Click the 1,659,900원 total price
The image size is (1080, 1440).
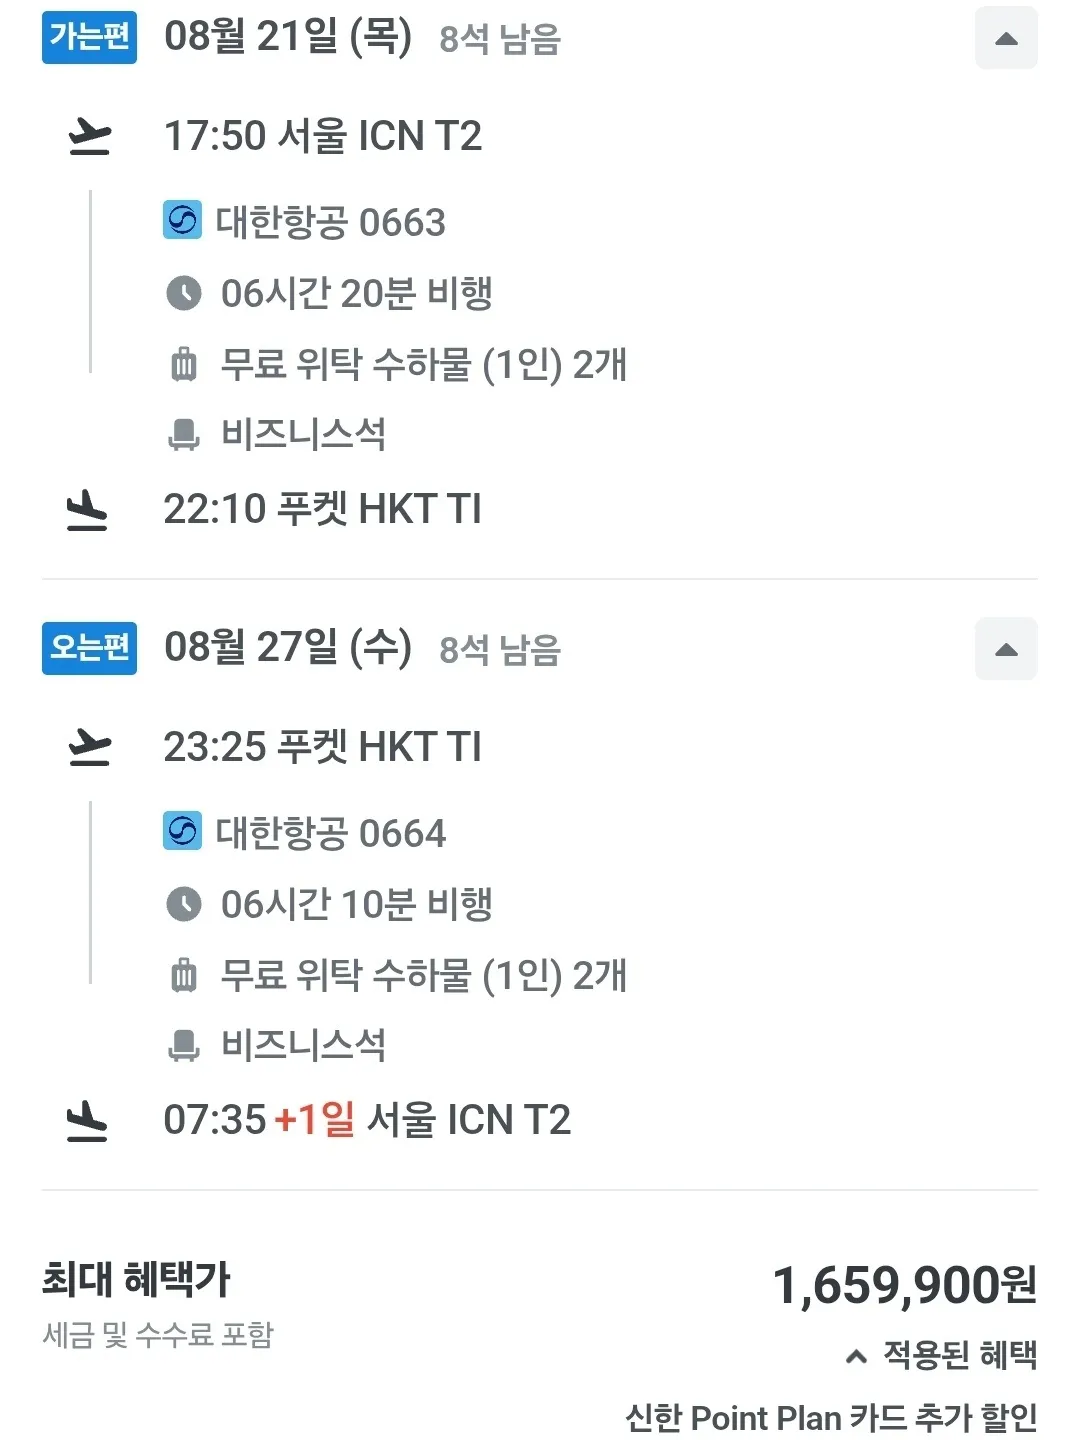pyautogui.click(x=904, y=1285)
